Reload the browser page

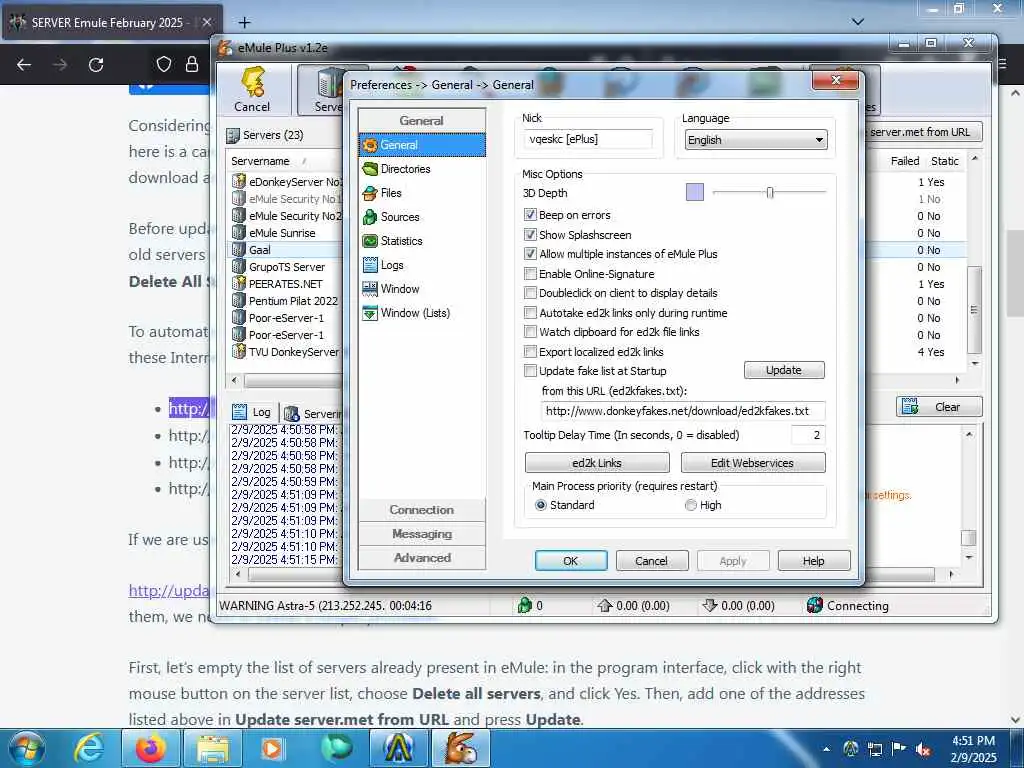coord(96,65)
